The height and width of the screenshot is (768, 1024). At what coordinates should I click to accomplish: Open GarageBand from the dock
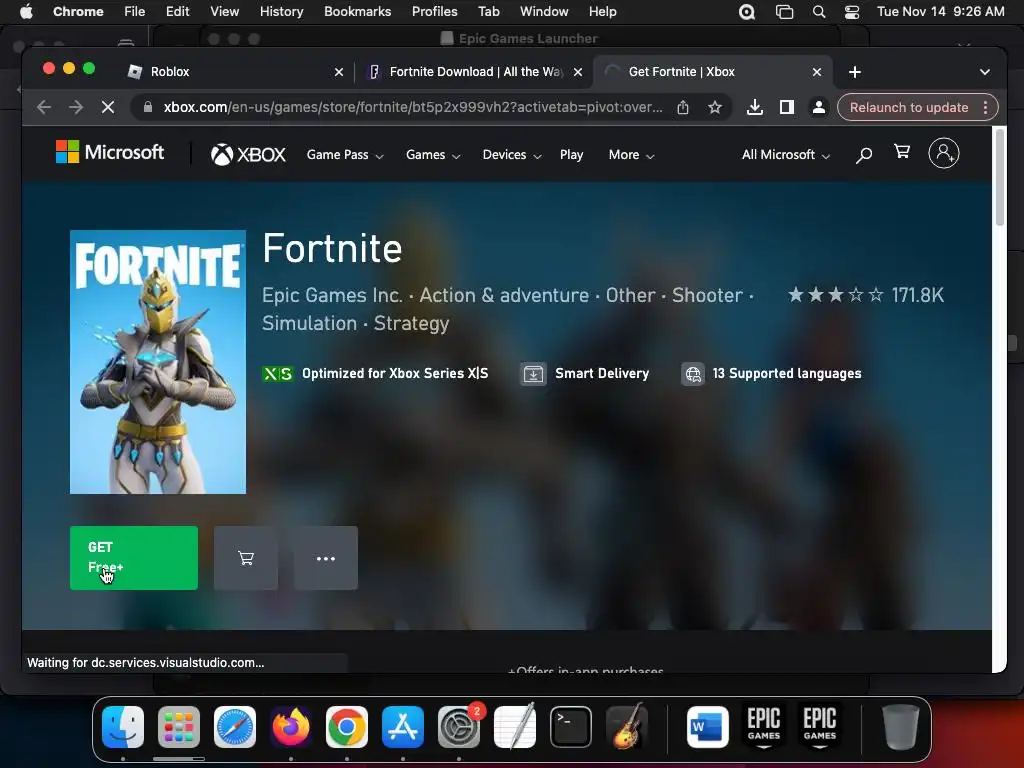[627, 727]
